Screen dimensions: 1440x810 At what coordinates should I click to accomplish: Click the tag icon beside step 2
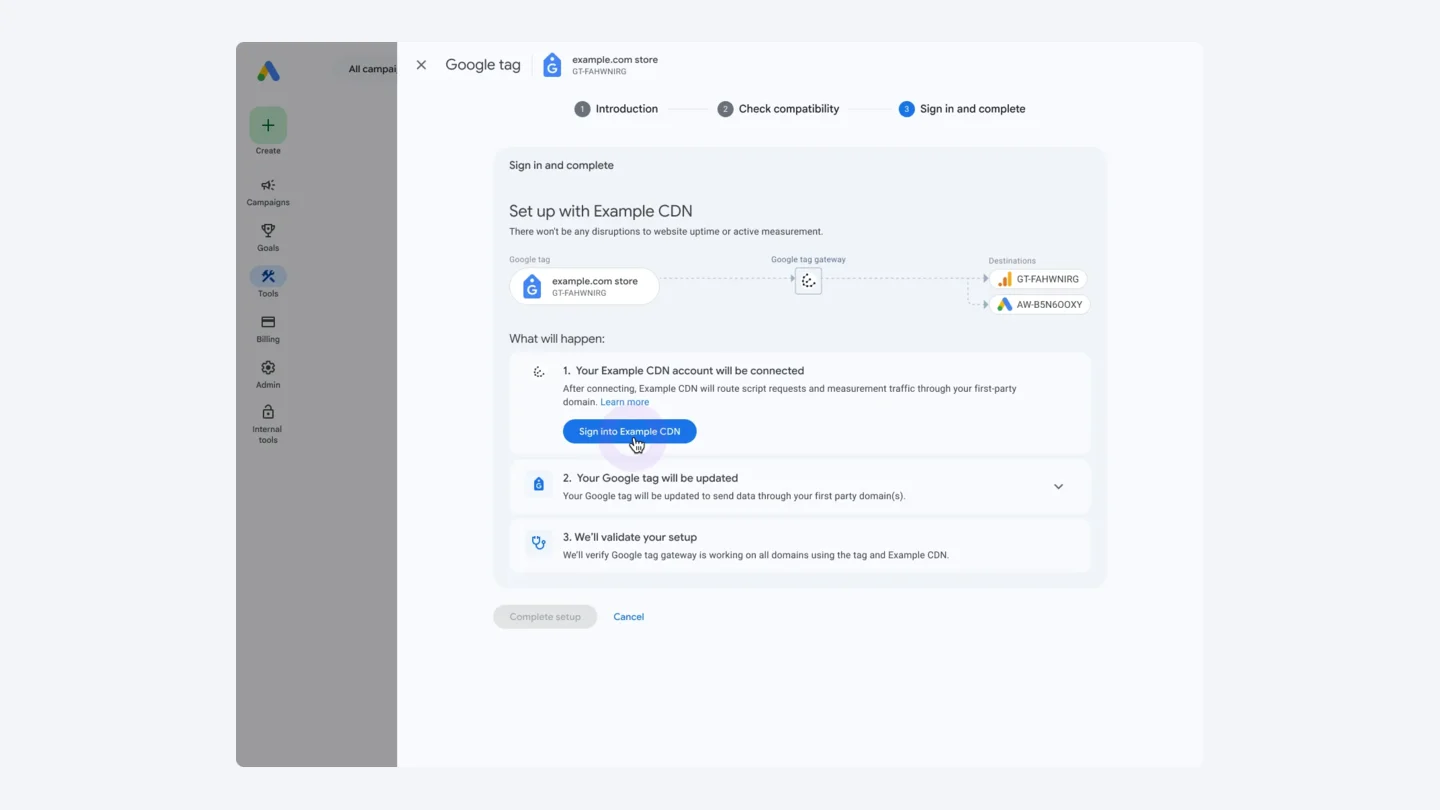pos(539,485)
